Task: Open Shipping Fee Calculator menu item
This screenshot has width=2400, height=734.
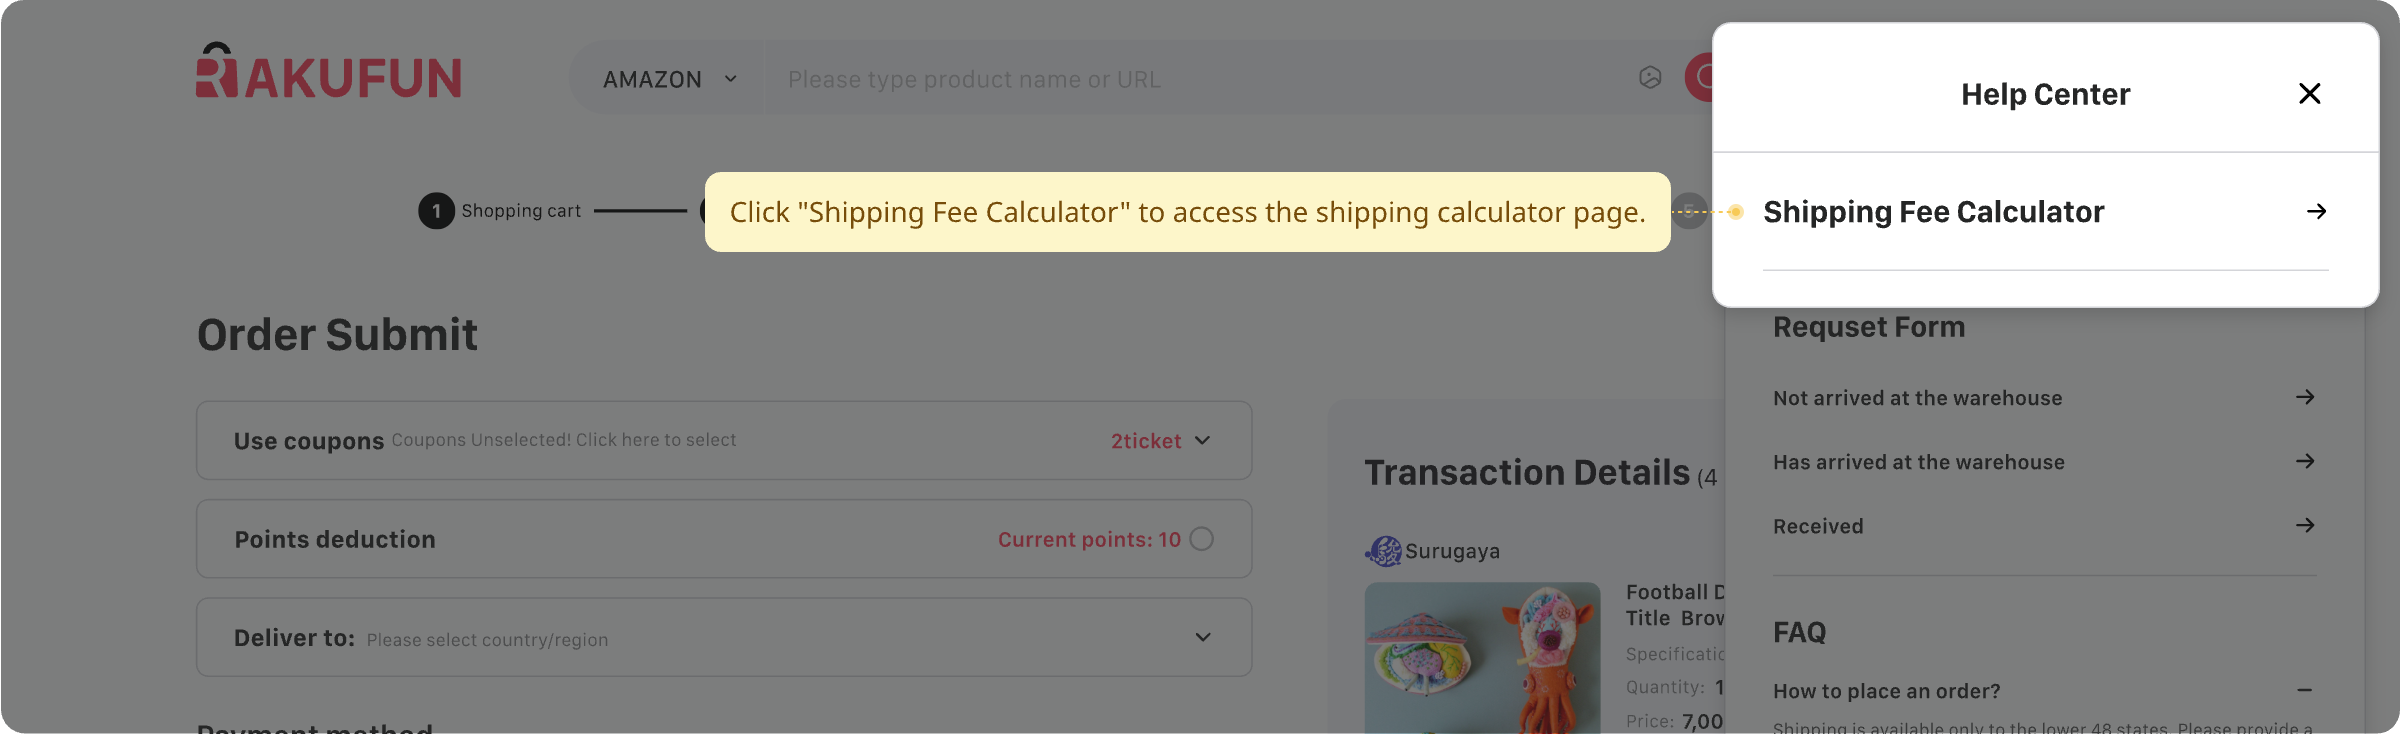Action: [1933, 212]
